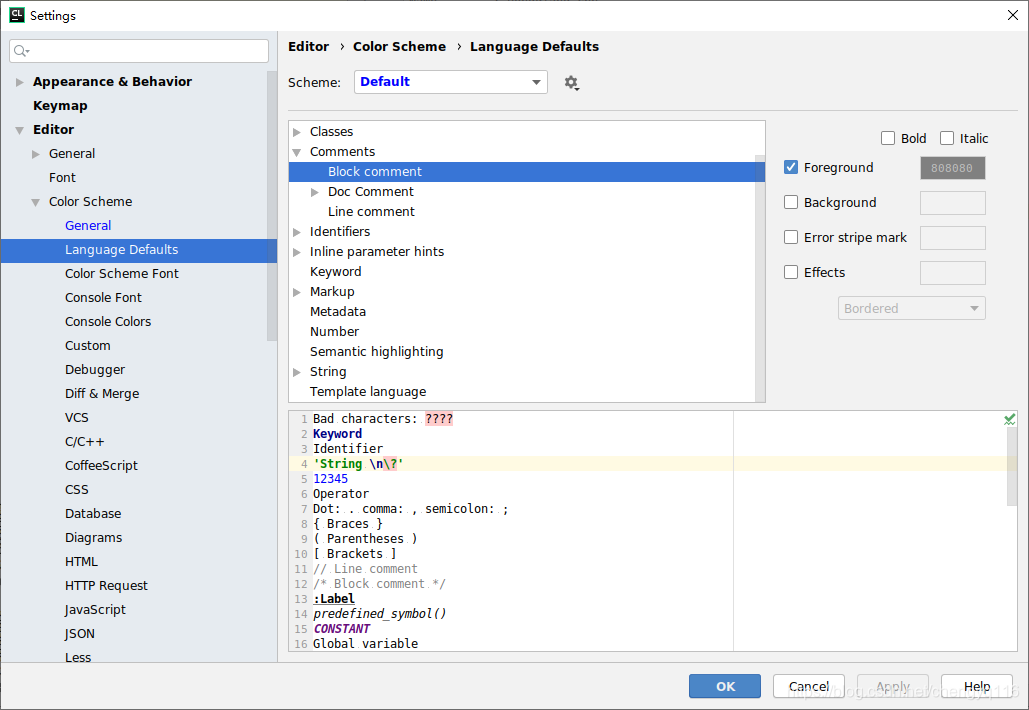Open Diff & Merge color settings

(x=102, y=394)
